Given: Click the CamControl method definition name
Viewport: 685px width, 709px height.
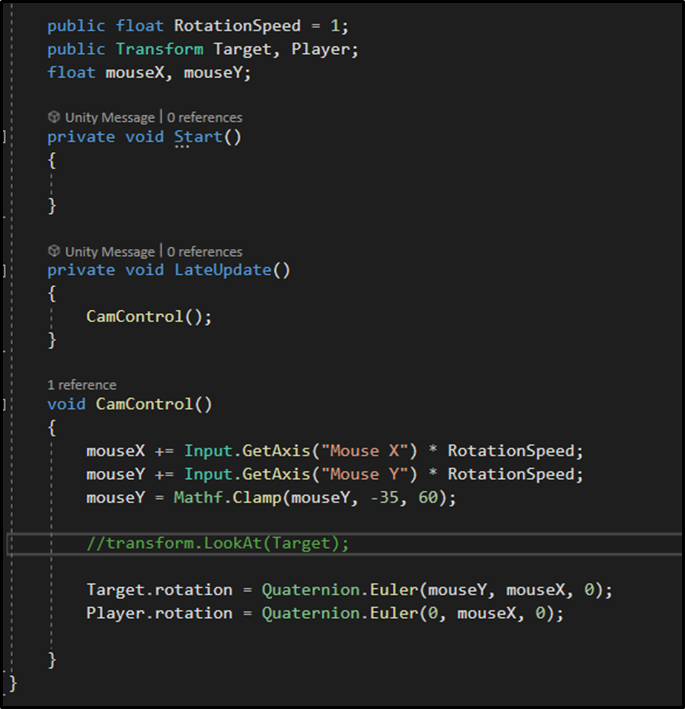Looking at the screenshot, I should pos(144,404).
